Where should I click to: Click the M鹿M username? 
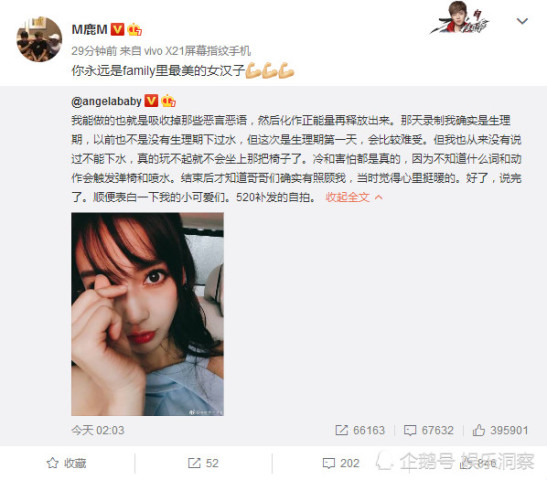[x=89, y=29]
